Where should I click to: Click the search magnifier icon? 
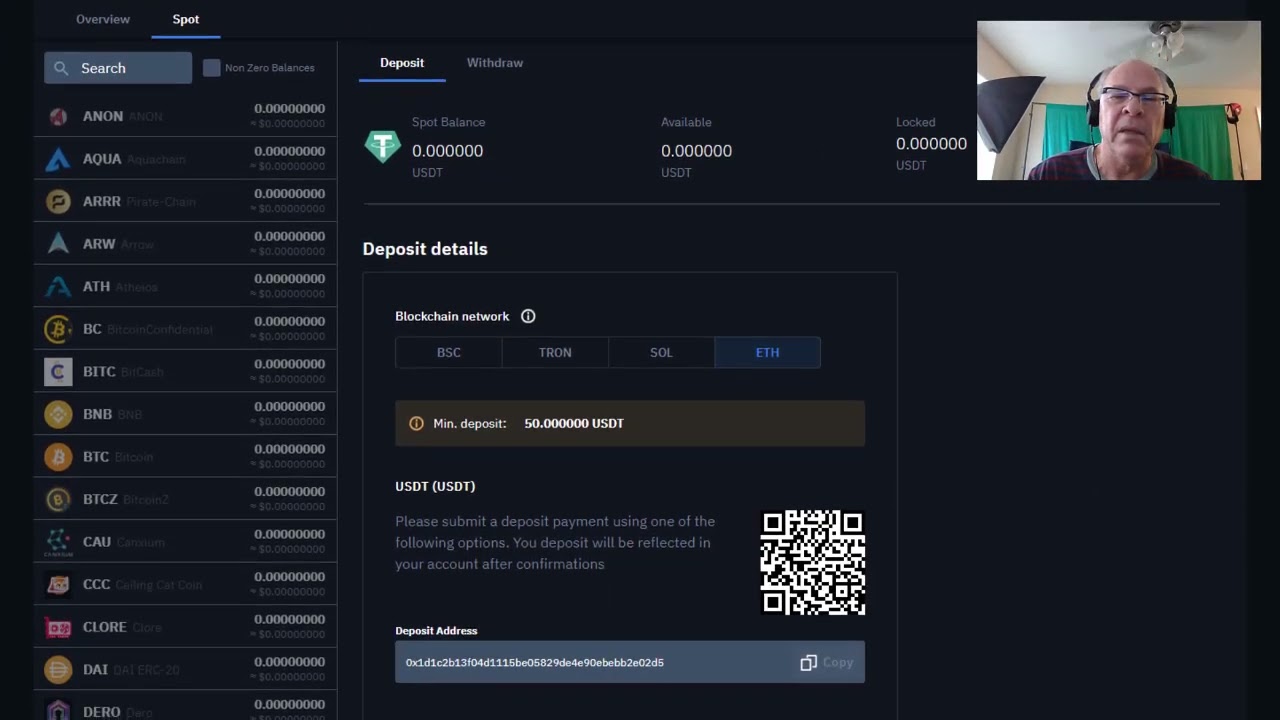point(61,68)
